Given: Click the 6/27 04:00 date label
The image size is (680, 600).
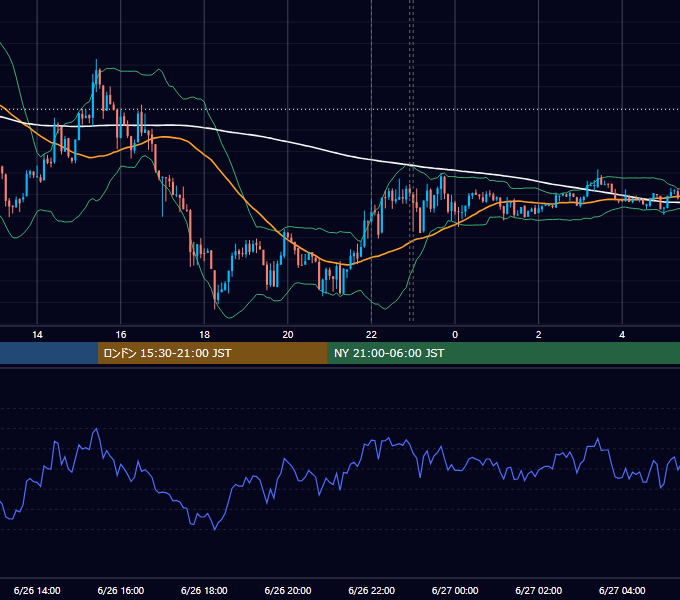Looking at the screenshot, I should [622, 590].
